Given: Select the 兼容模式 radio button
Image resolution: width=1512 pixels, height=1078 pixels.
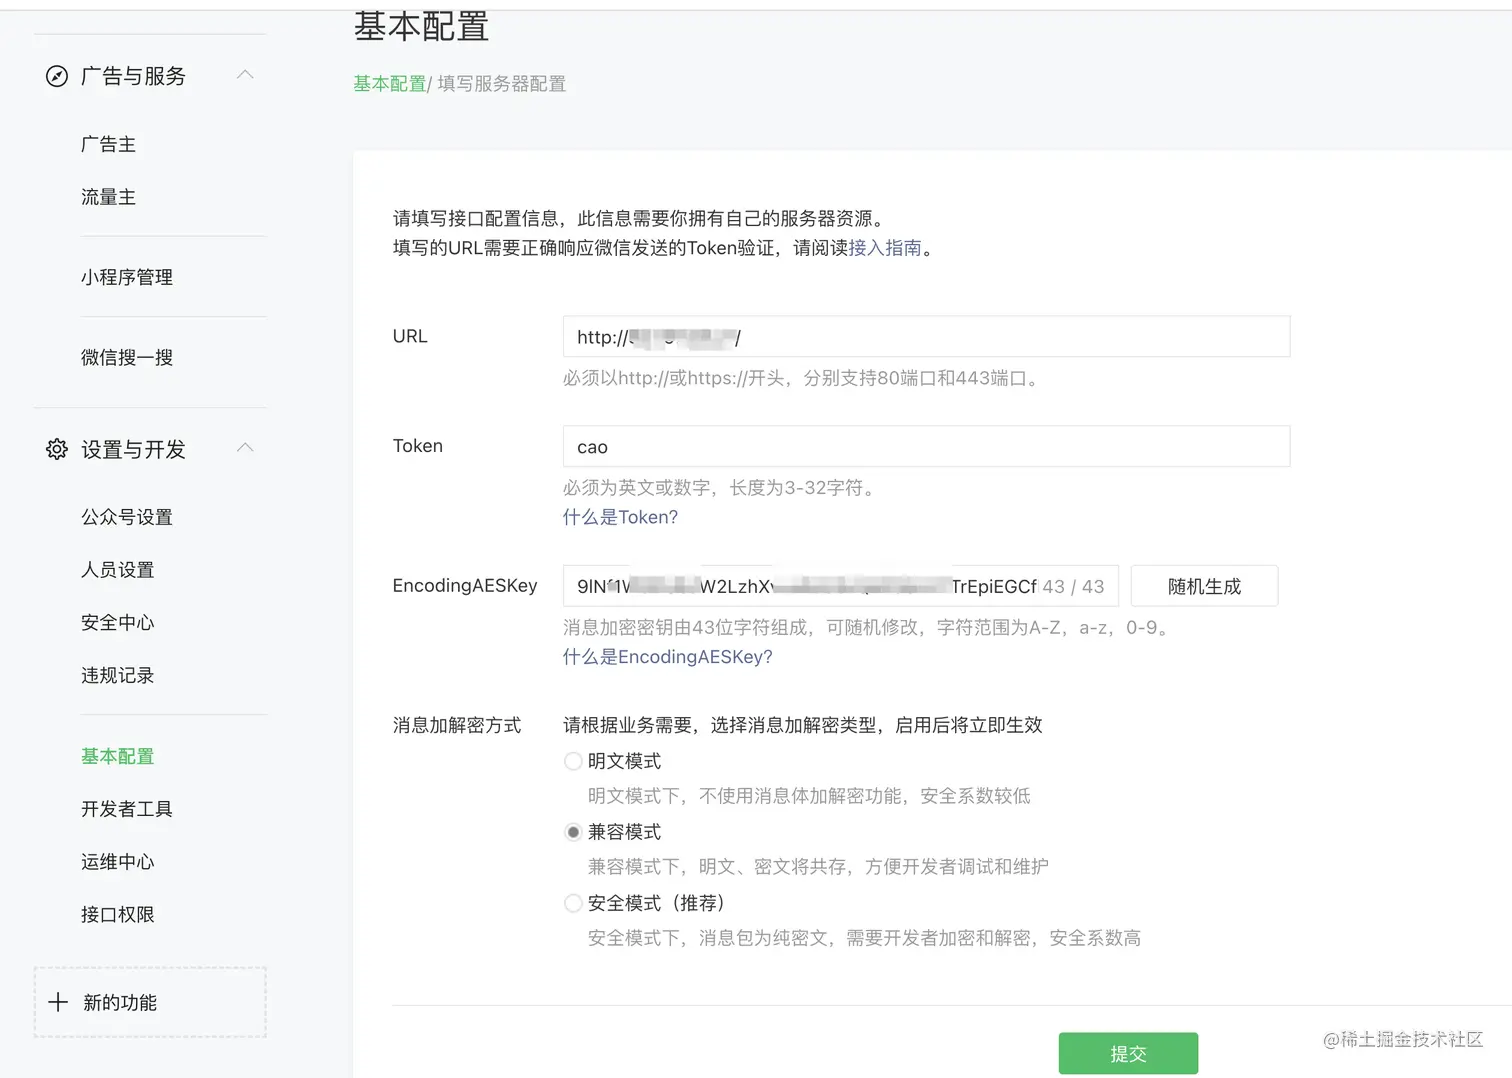Looking at the screenshot, I should [x=573, y=832].
